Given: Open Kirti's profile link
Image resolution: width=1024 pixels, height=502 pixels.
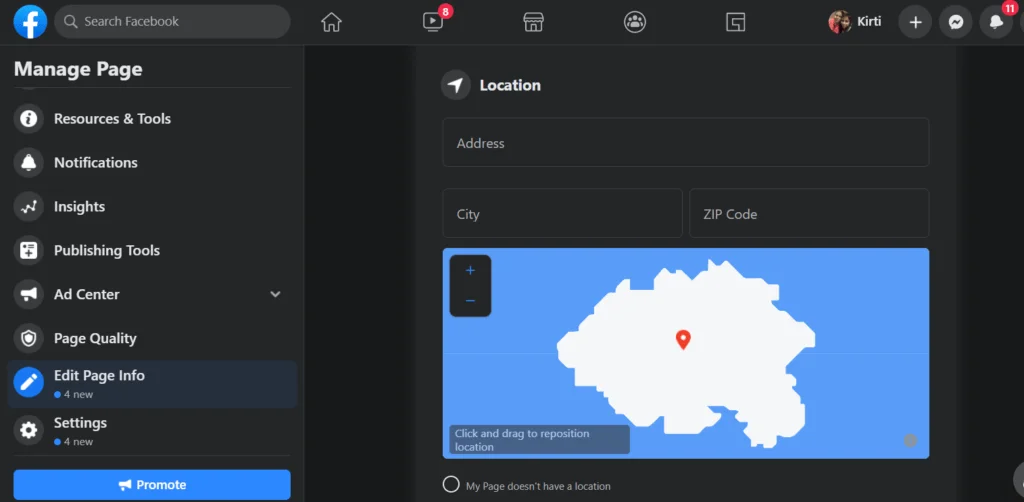Looking at the screenshot, I should [856, 22].
